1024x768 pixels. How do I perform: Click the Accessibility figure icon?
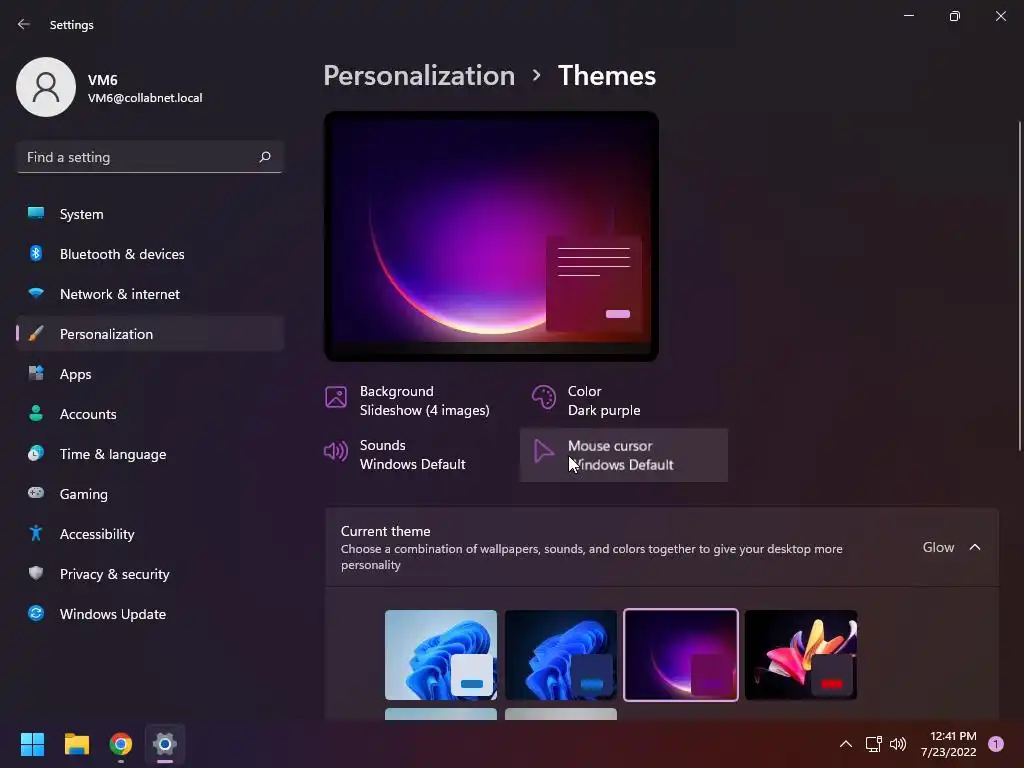coord(36,534)
